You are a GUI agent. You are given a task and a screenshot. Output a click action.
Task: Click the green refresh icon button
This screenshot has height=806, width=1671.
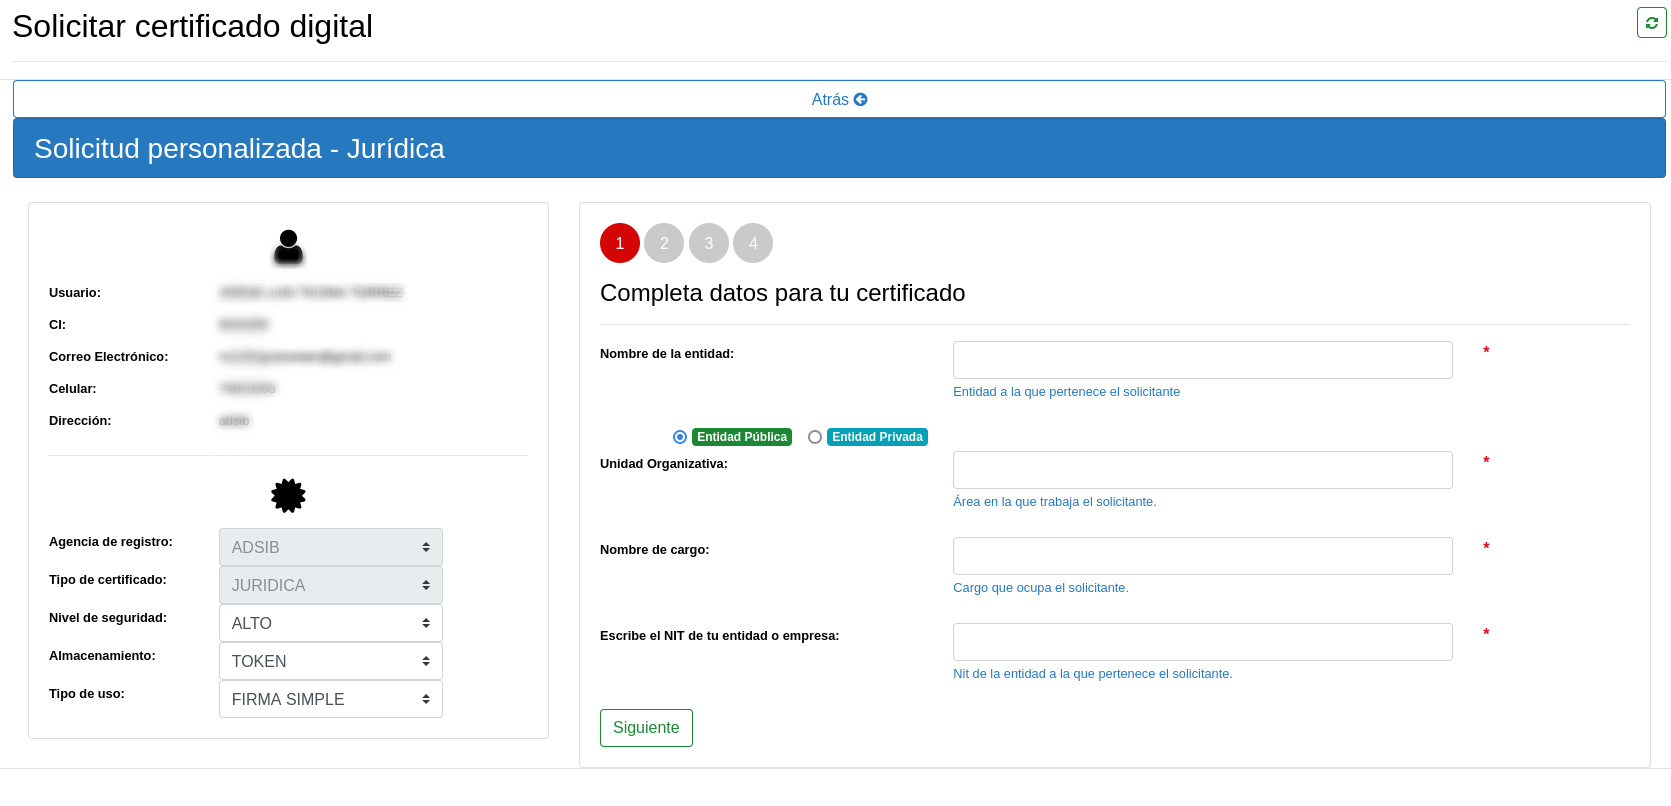(1651, 23)
